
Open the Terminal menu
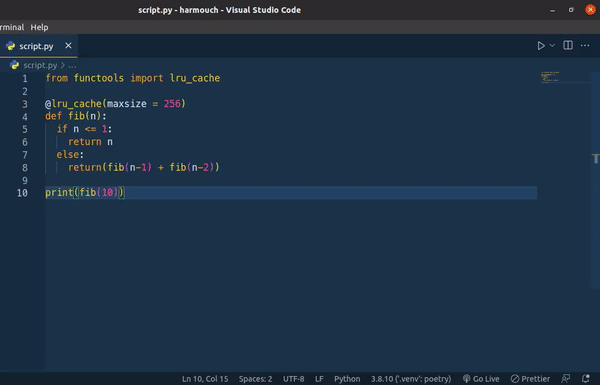12,27
